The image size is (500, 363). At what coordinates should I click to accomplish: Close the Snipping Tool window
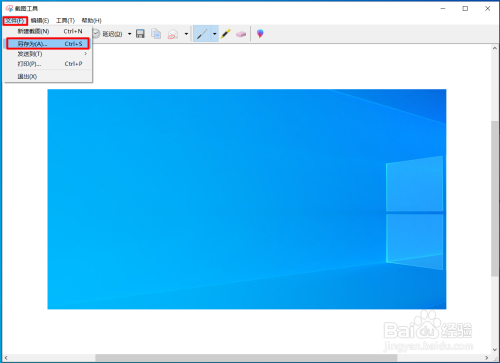(487, 9)
